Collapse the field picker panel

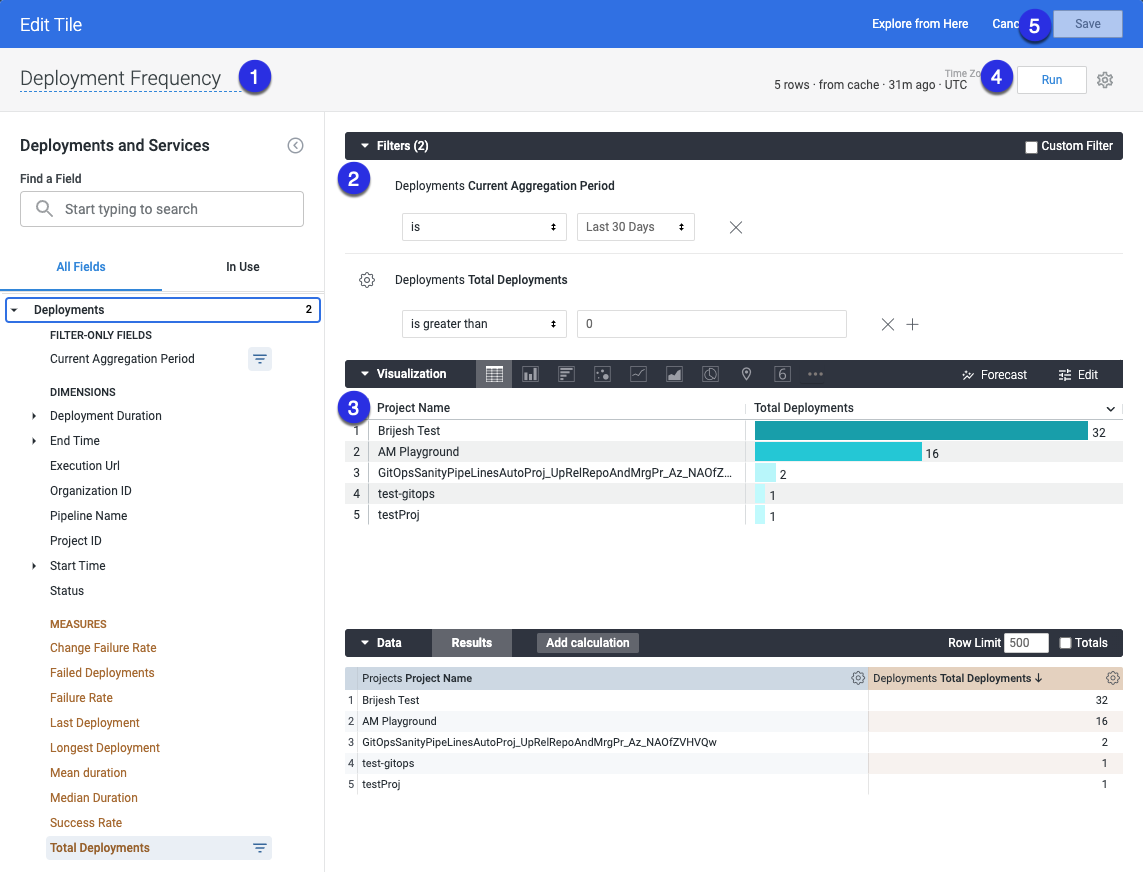click(295, 146)
